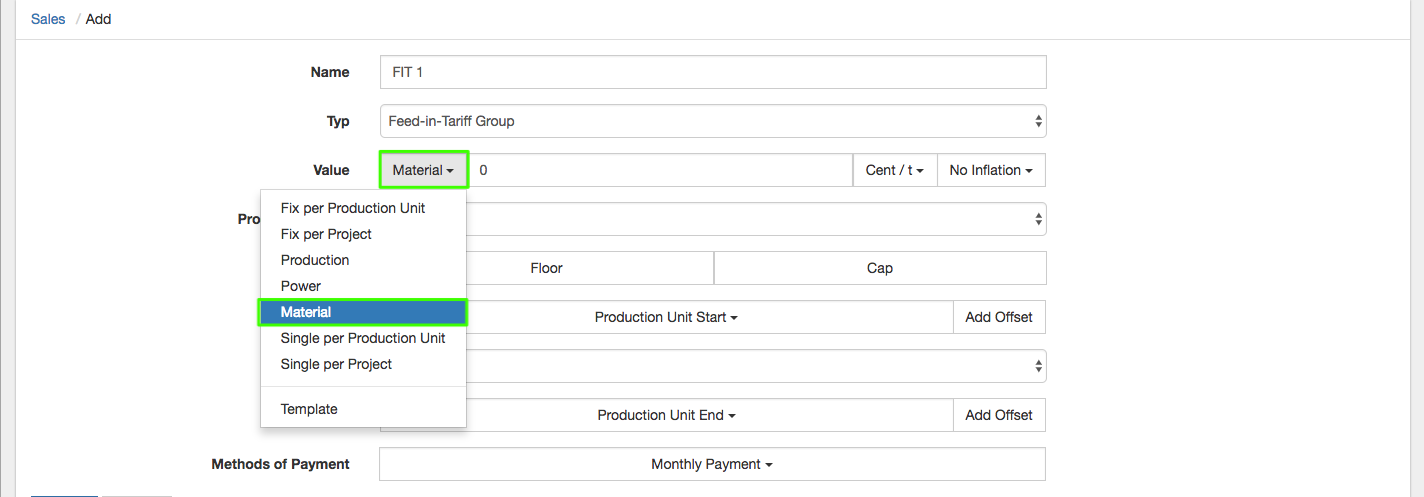Select Fix per Production Unit option
1424x497 pixels.
353,208
